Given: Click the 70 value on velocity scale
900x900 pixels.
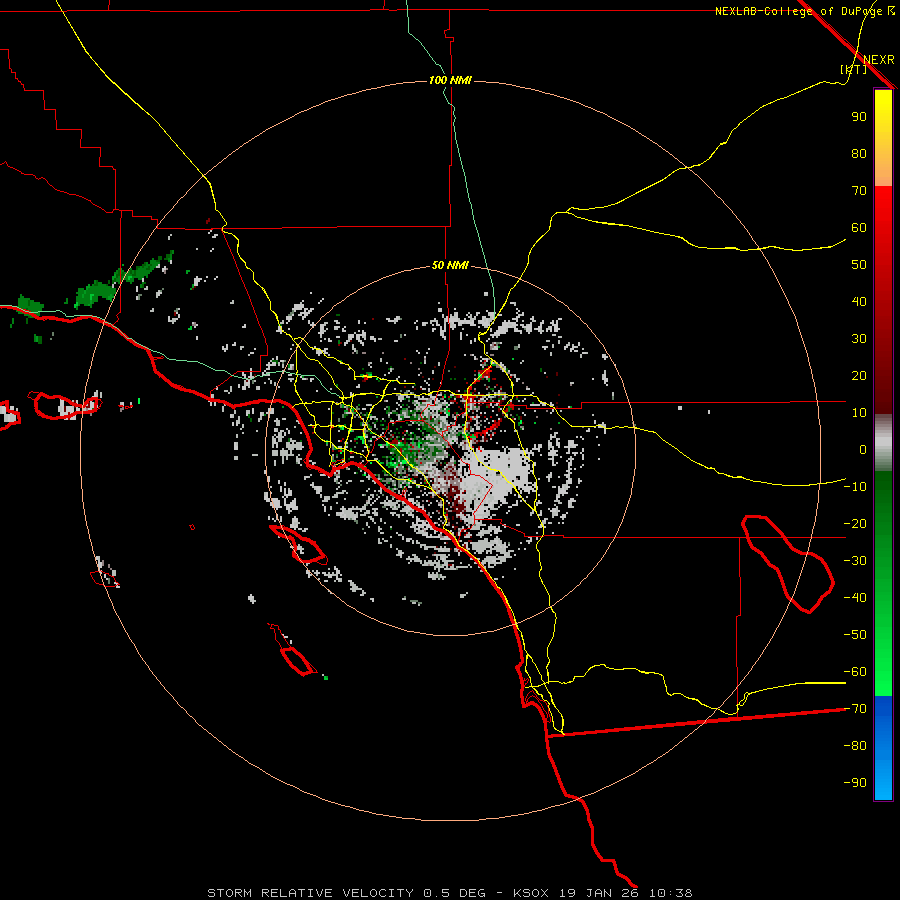Looking at the screenshot, I should (859, 191).
